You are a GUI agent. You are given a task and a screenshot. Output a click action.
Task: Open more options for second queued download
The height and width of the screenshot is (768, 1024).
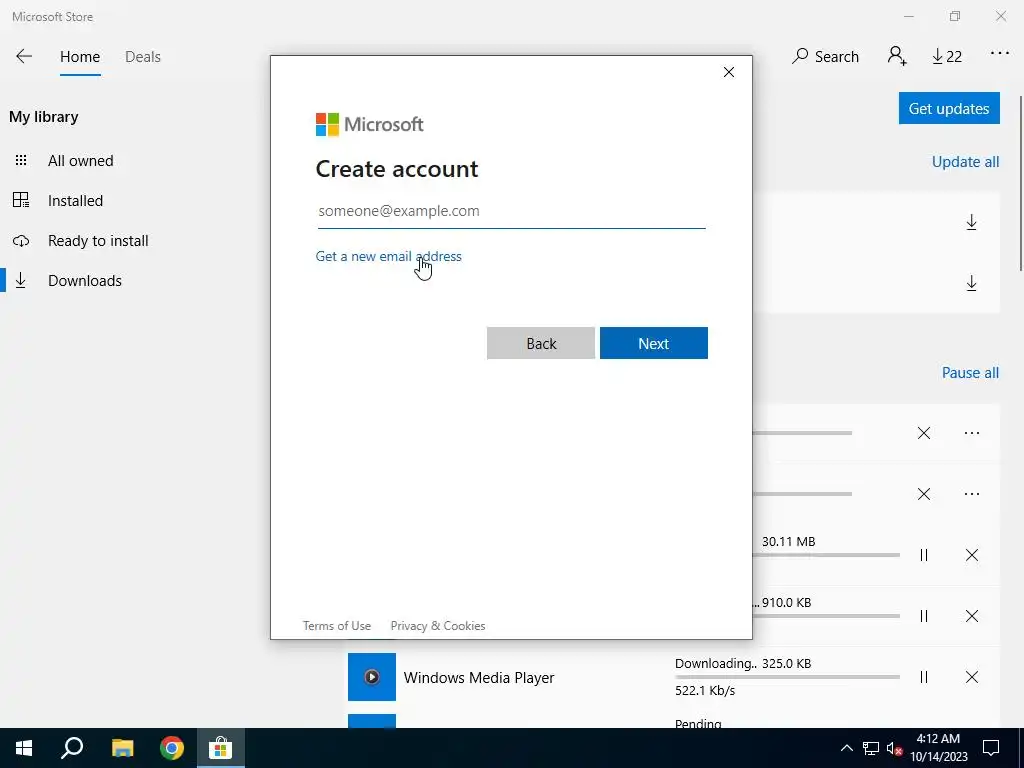tap(972, 494)
